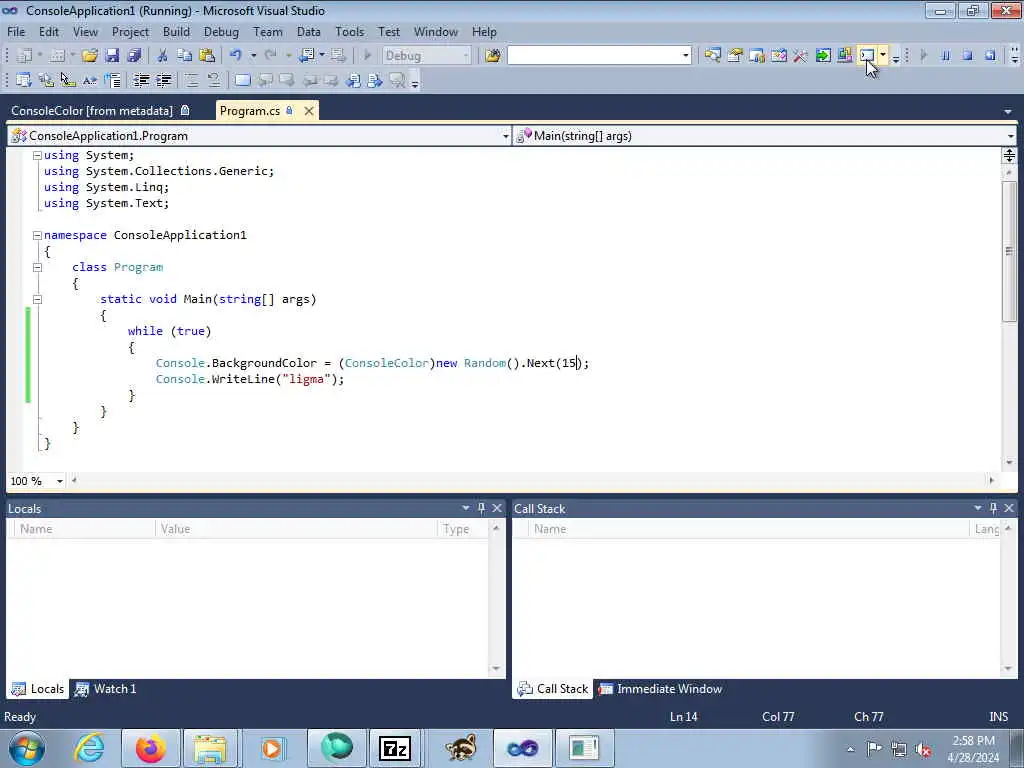Open the Debug menu
Screen dimensions: 1024x768
[221, 31]
